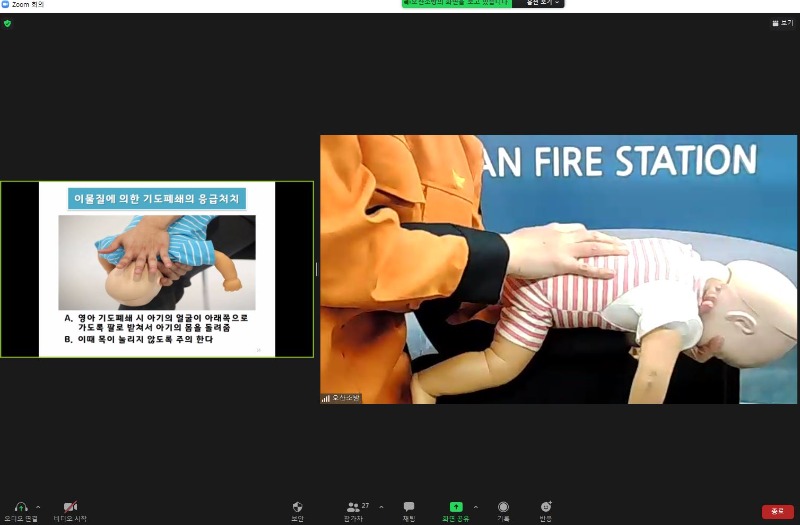800x525 pixels.
Task: Click the audio connect headphone icon
Action: (21, 507)
